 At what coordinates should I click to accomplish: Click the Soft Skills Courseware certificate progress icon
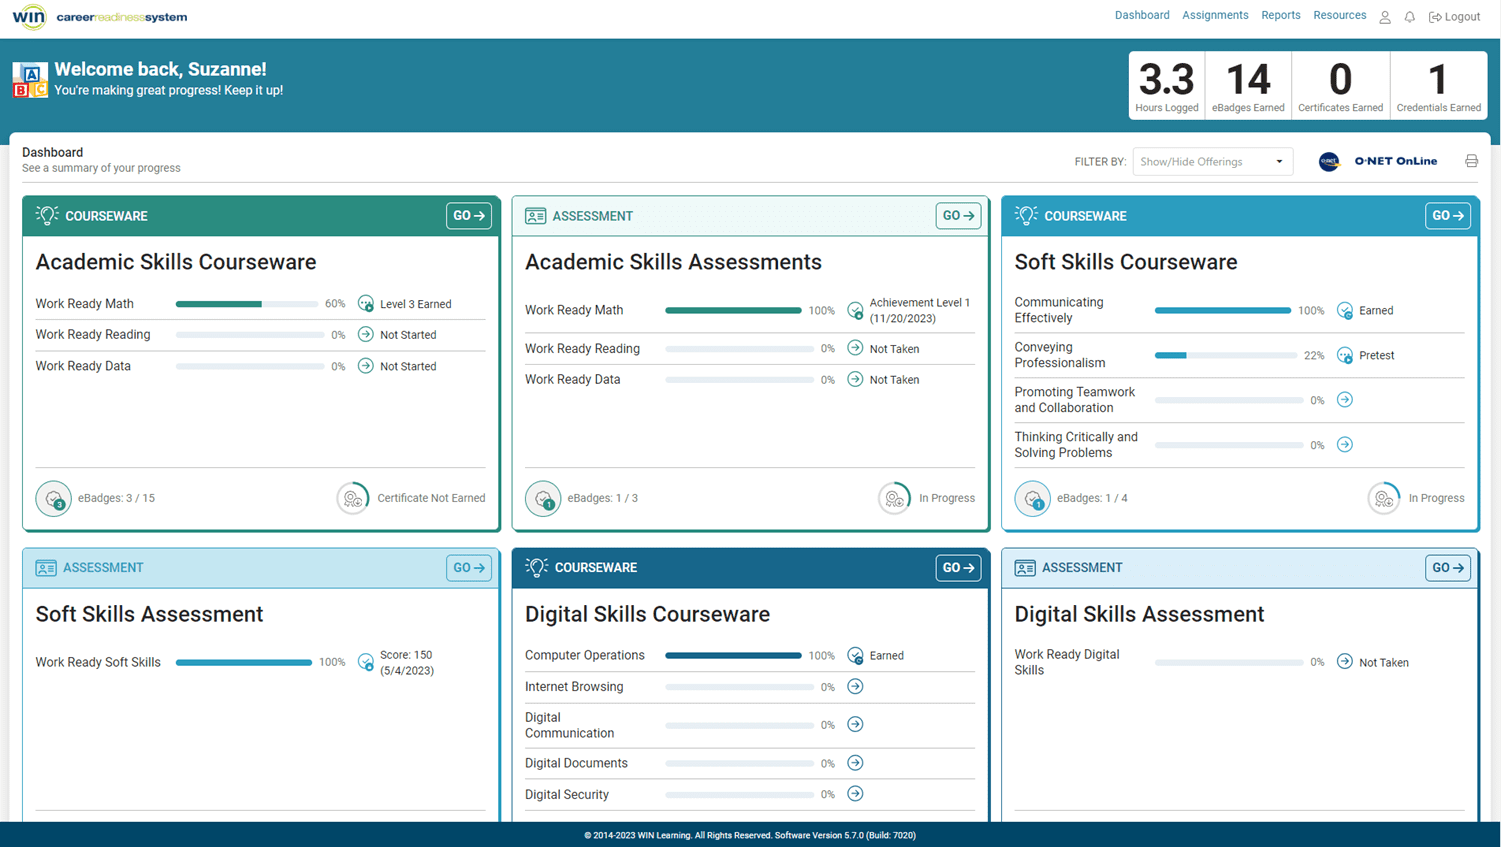click(x=1384, y=498)
